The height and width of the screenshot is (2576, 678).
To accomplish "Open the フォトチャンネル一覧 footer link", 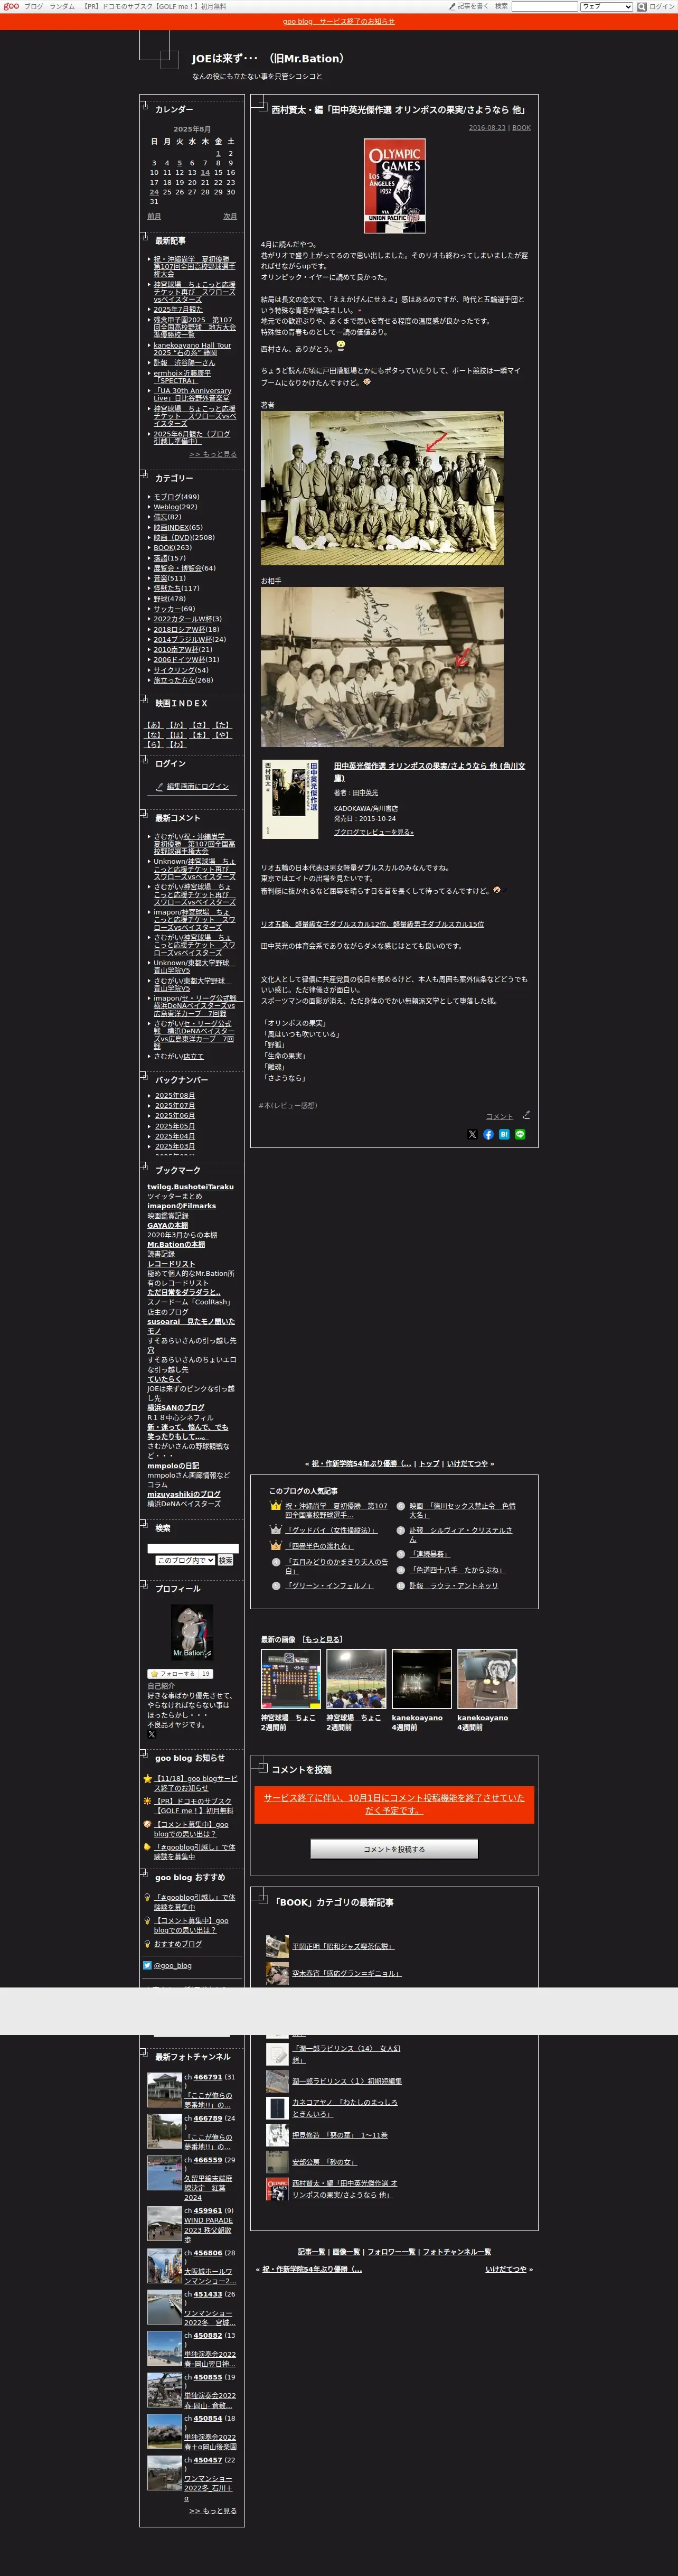I will 457,2251.
